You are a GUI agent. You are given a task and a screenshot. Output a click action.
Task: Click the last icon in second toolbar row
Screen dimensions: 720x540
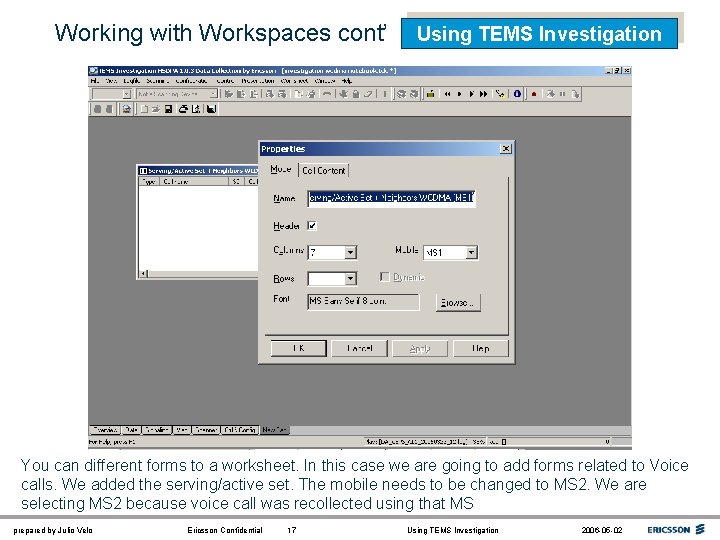coord(211,109)
